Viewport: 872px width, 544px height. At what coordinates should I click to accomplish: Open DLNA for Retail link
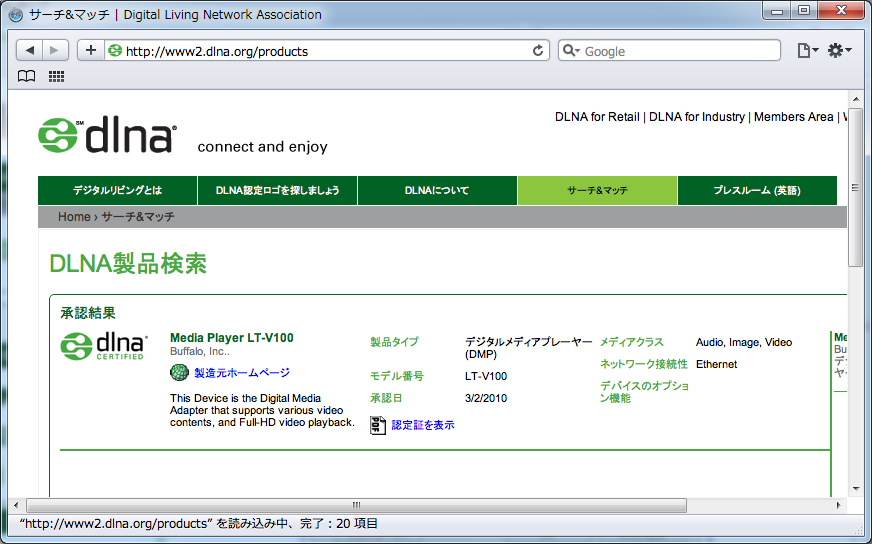597,117
